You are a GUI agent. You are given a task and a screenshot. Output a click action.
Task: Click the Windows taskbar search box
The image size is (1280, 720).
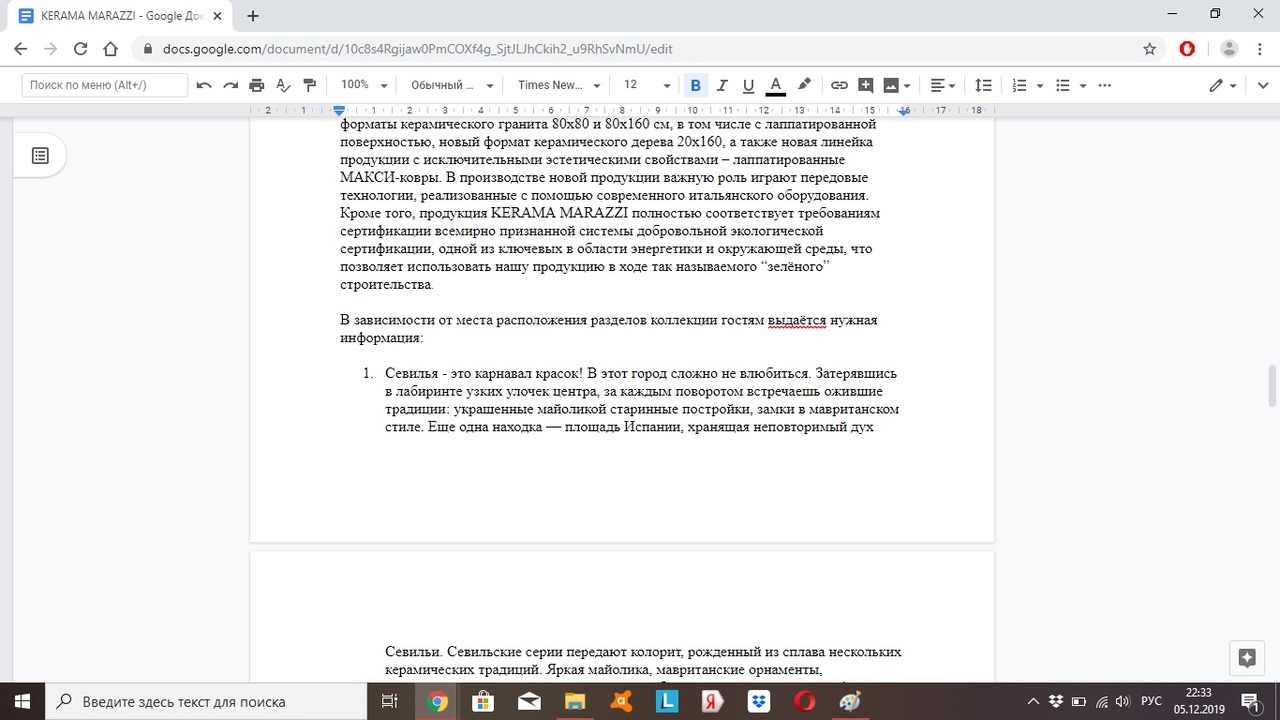coord(207,701)
